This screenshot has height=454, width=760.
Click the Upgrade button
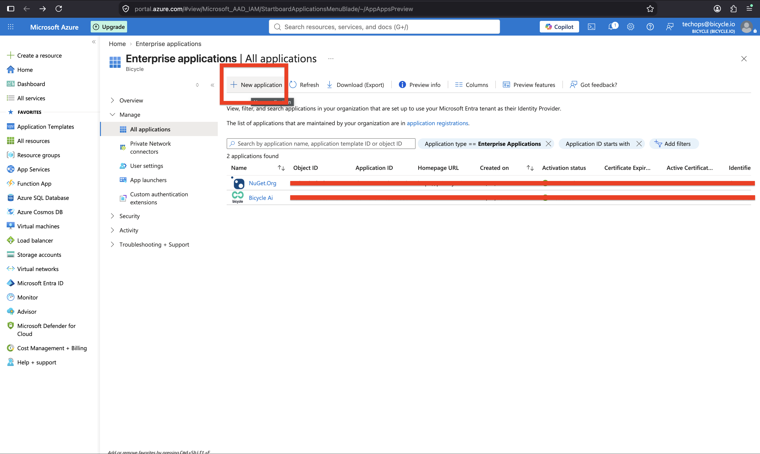109,27
